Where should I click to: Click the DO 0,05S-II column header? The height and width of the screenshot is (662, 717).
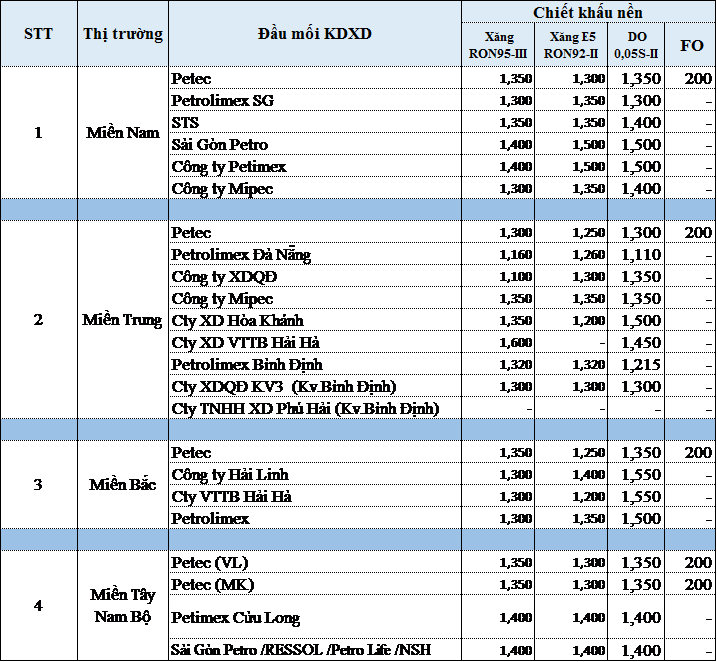tap(636, 45)
